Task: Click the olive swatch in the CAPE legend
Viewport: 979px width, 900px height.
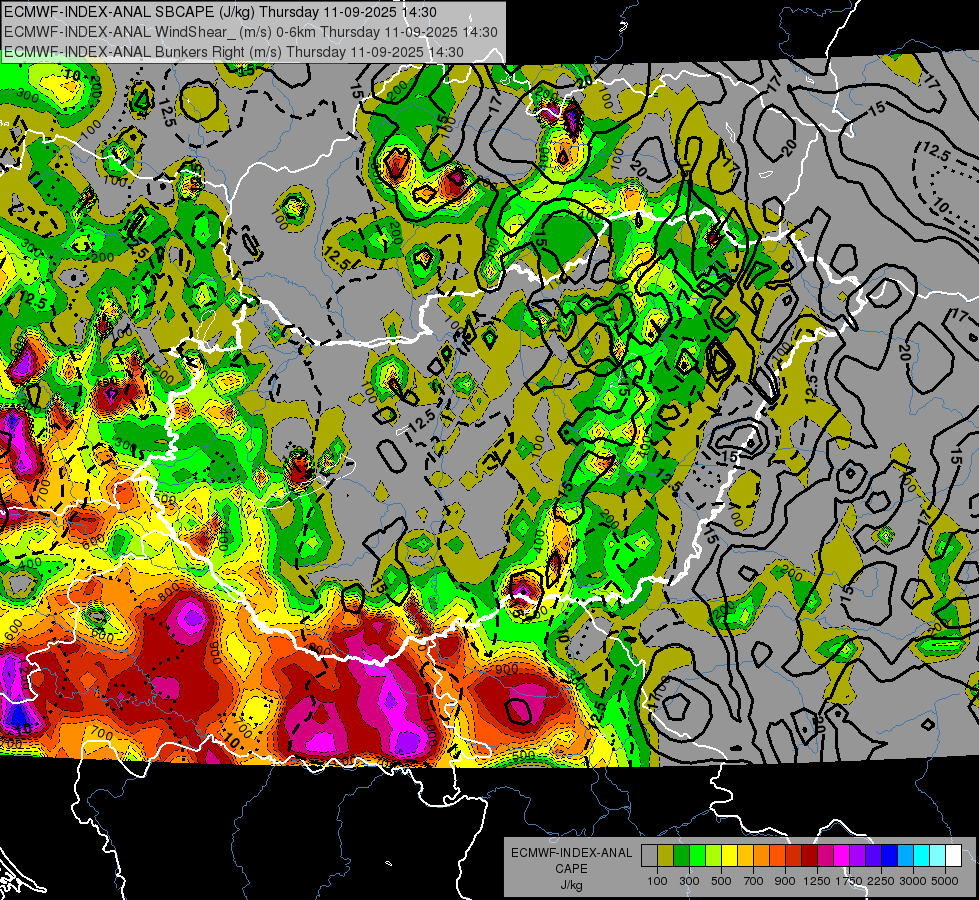Action: (x=665, y=856)
